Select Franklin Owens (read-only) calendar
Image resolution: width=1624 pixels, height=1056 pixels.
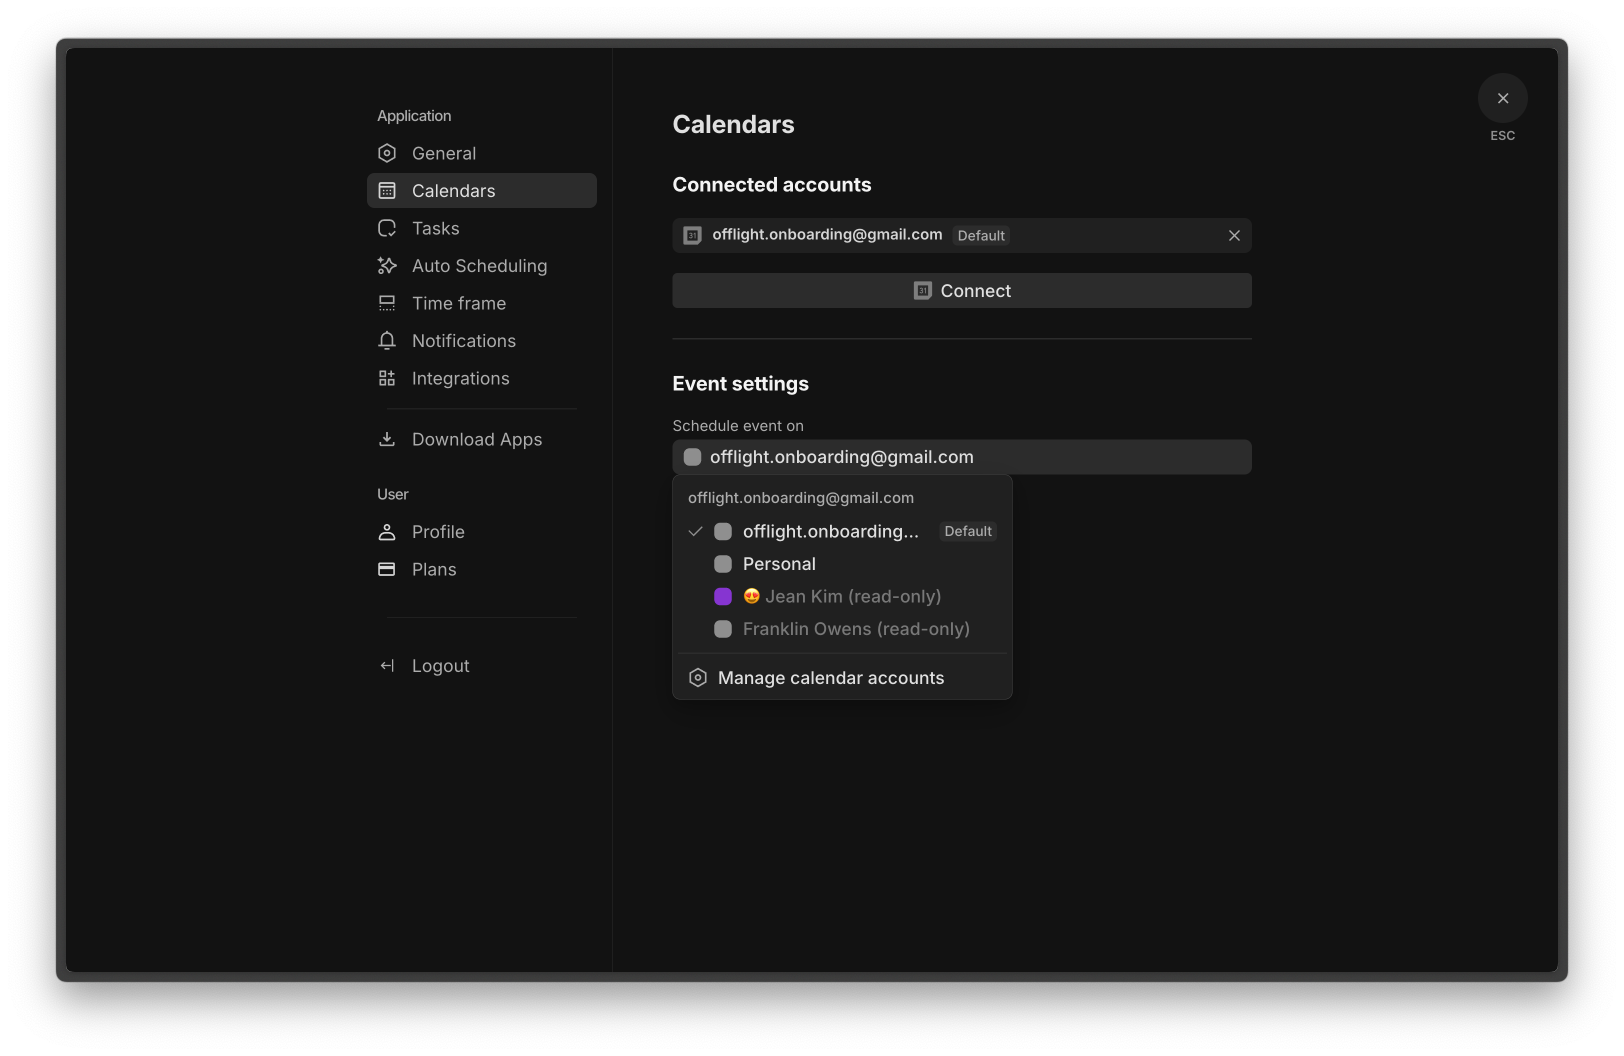point(842,629)
